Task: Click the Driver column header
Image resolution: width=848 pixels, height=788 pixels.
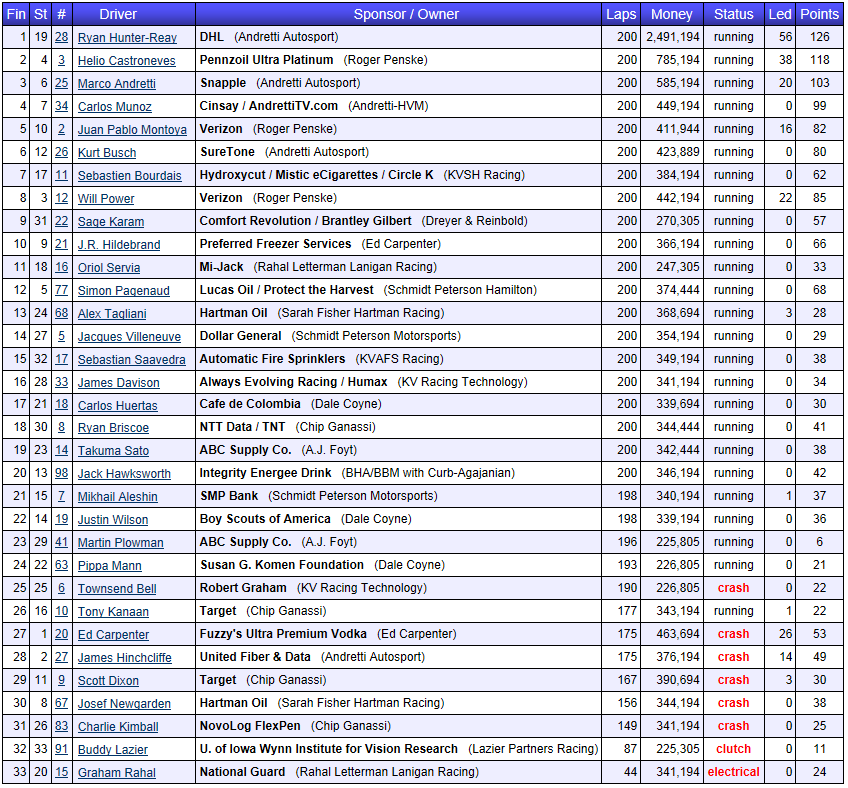Action: point(133,14)
